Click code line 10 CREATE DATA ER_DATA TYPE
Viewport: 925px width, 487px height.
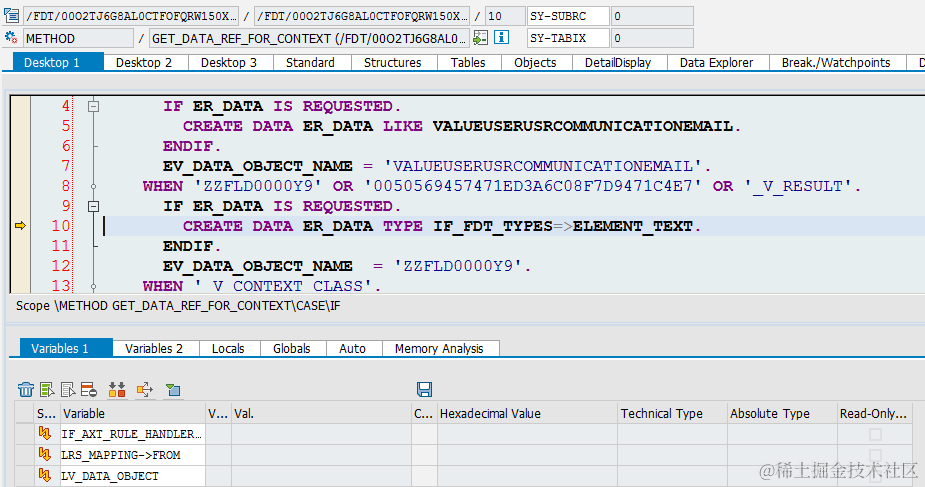442,226
